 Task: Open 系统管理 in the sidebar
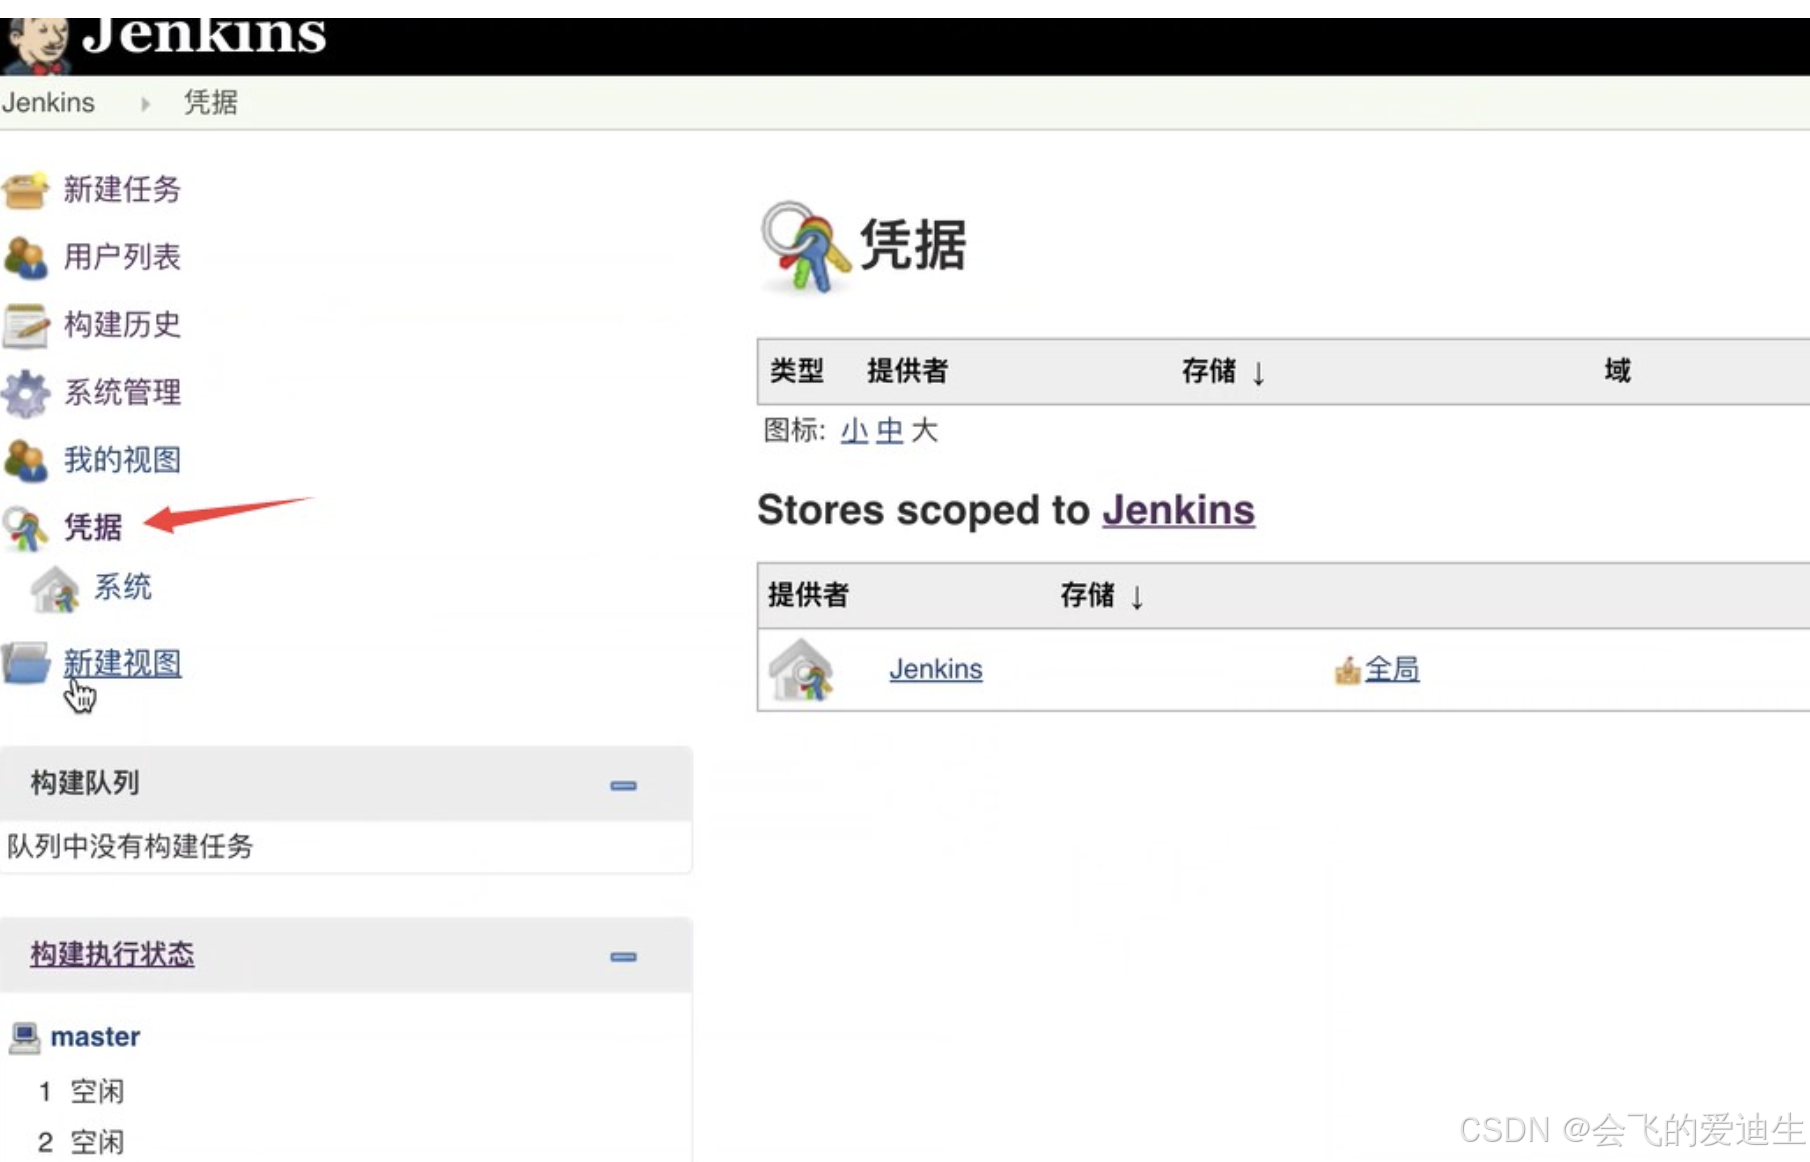[x=122, y=392]
